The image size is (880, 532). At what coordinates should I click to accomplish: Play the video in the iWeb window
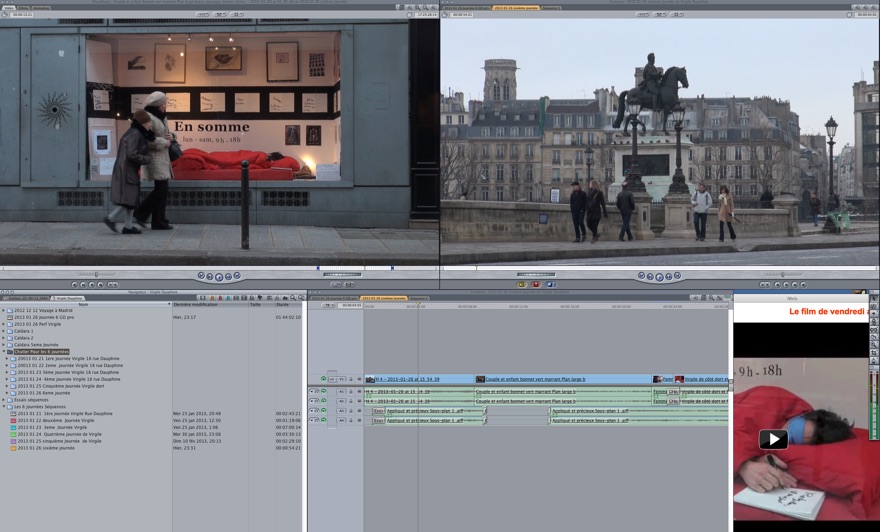point(773,439)
